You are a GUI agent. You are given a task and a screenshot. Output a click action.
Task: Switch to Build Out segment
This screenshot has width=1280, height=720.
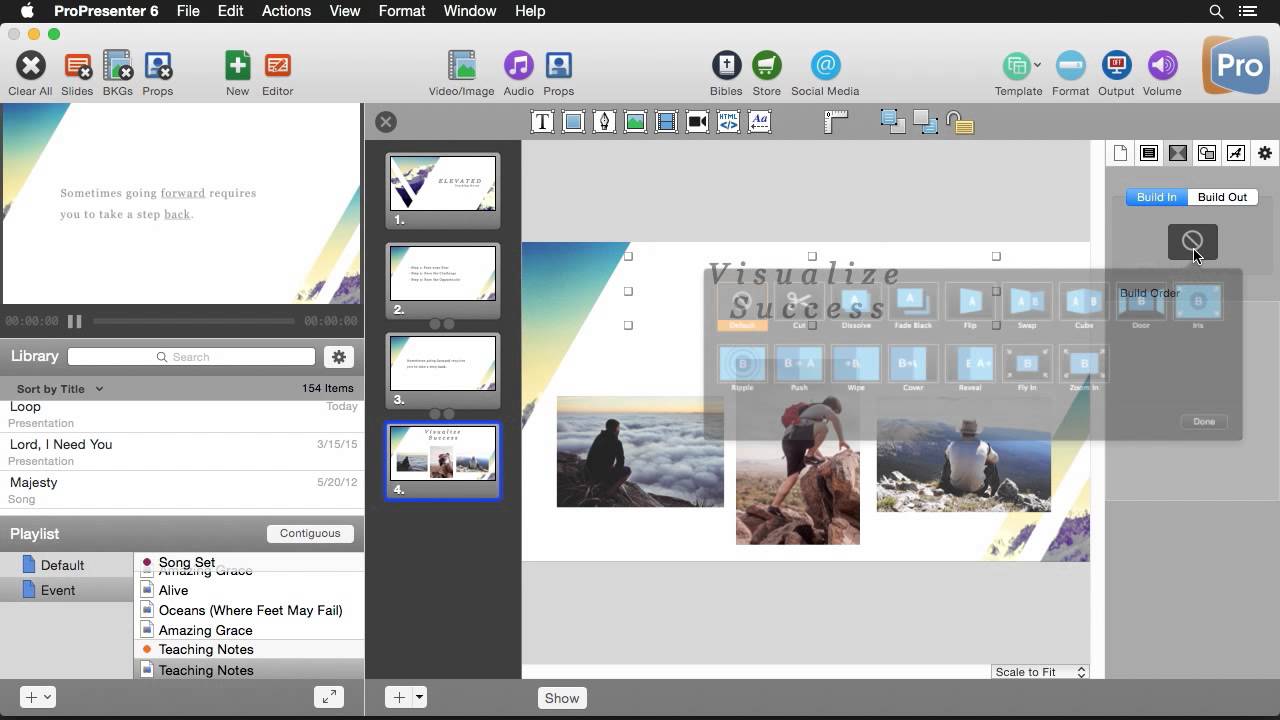pyautogui.click(x=1222, y=197)
